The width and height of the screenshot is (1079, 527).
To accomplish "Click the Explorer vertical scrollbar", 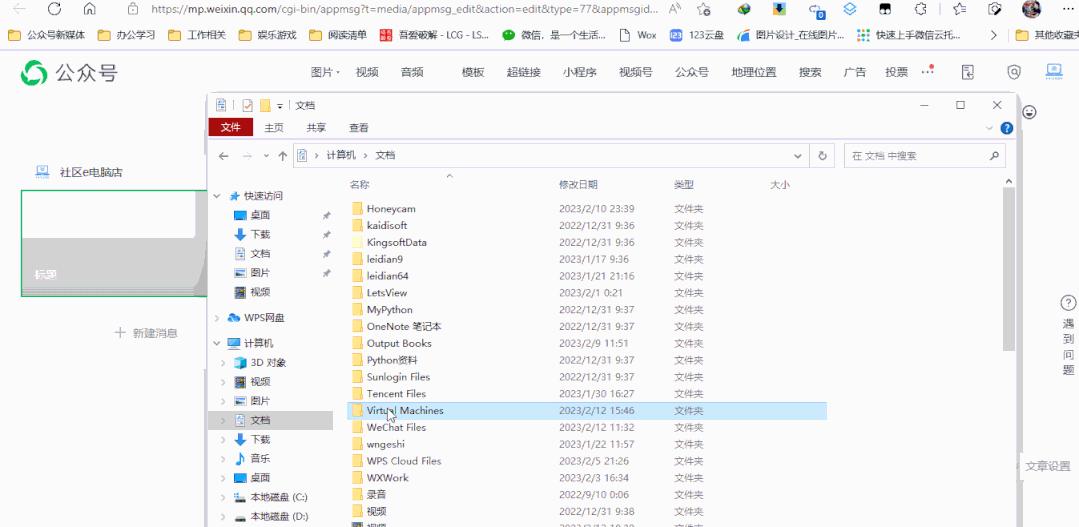I will 1009,268.
